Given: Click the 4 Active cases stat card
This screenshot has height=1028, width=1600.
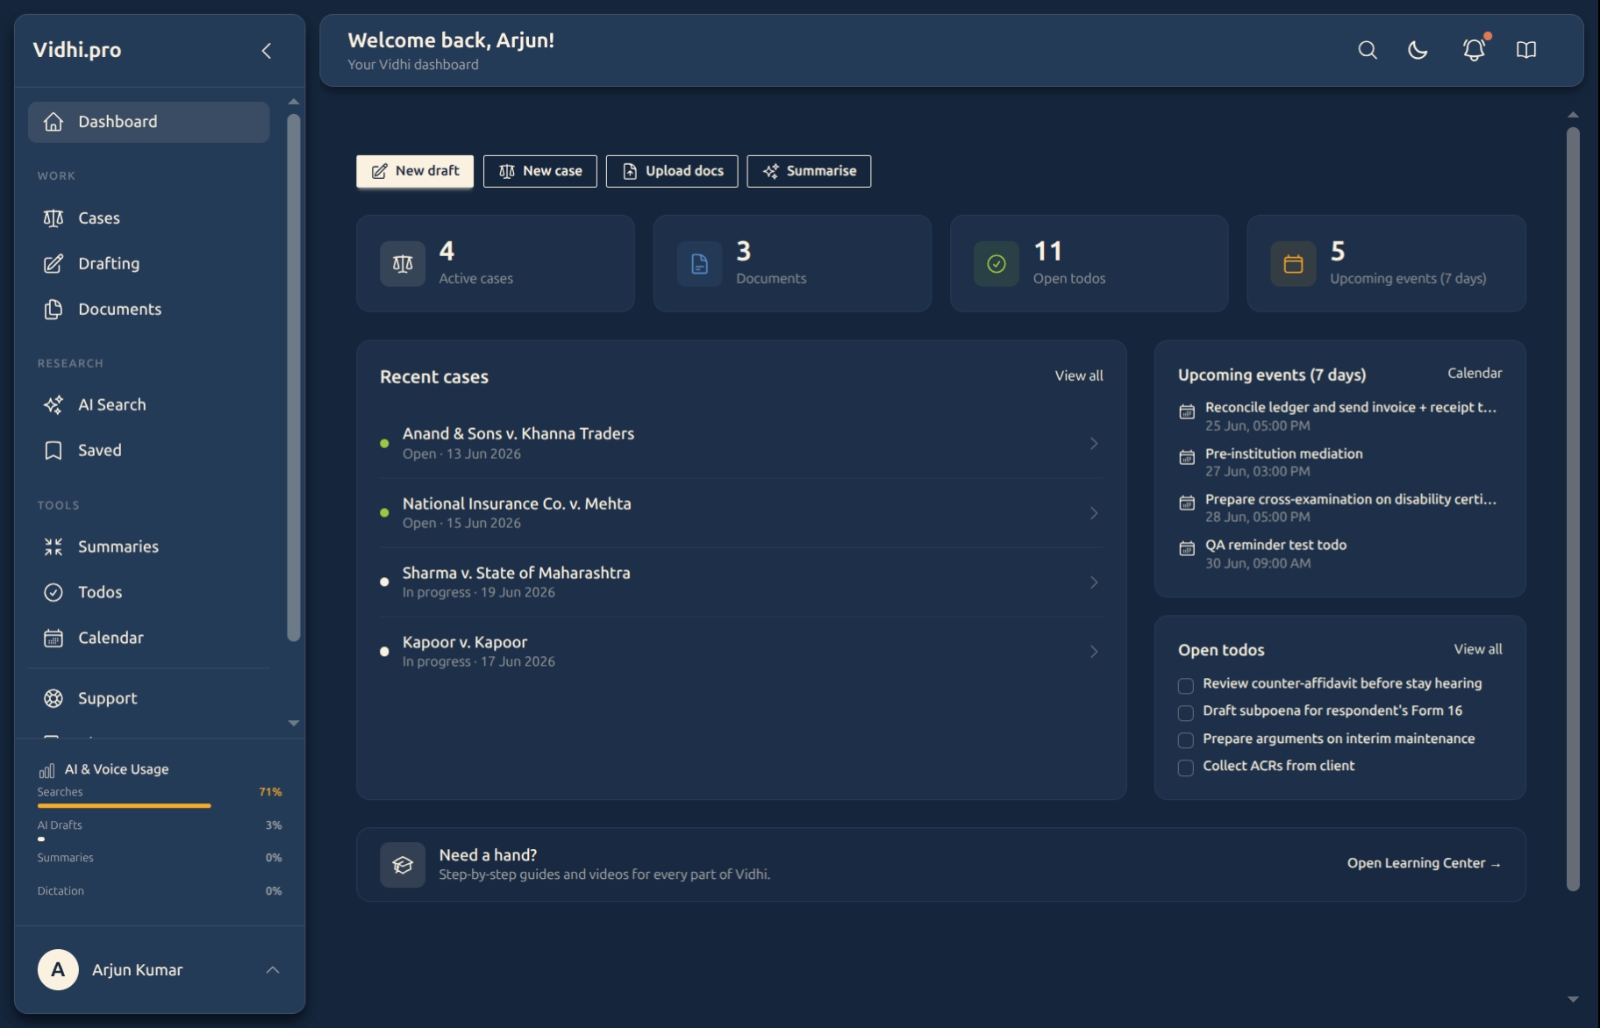Looking at the screenshot, I should (496, 264).
